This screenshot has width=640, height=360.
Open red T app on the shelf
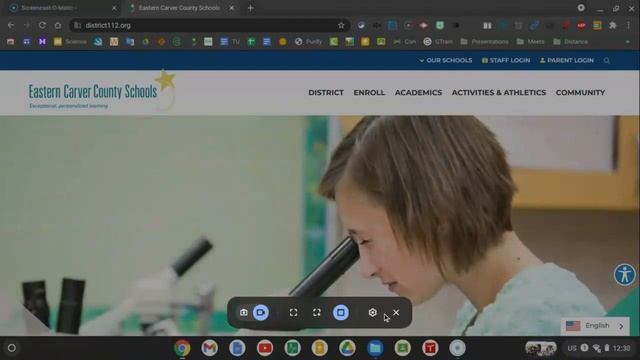(x=430, y=348)
